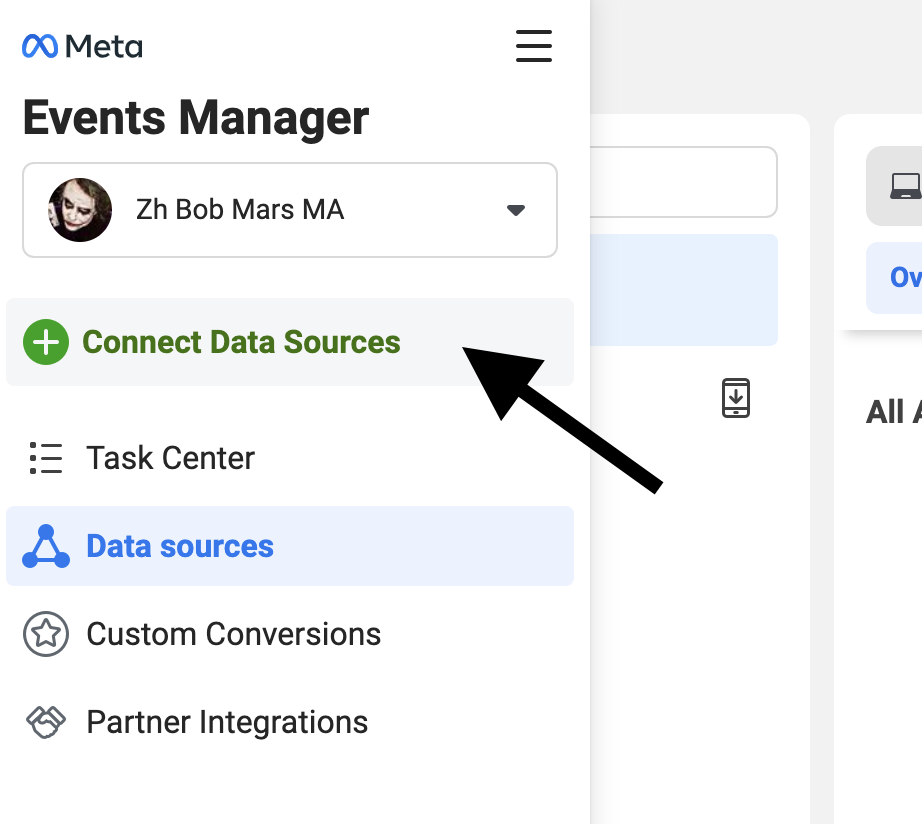Image resolution: width=922 pixels, height=824 pixels.
Task: Click the Partner Integrations handshake icon
Action: coord(46,722)
